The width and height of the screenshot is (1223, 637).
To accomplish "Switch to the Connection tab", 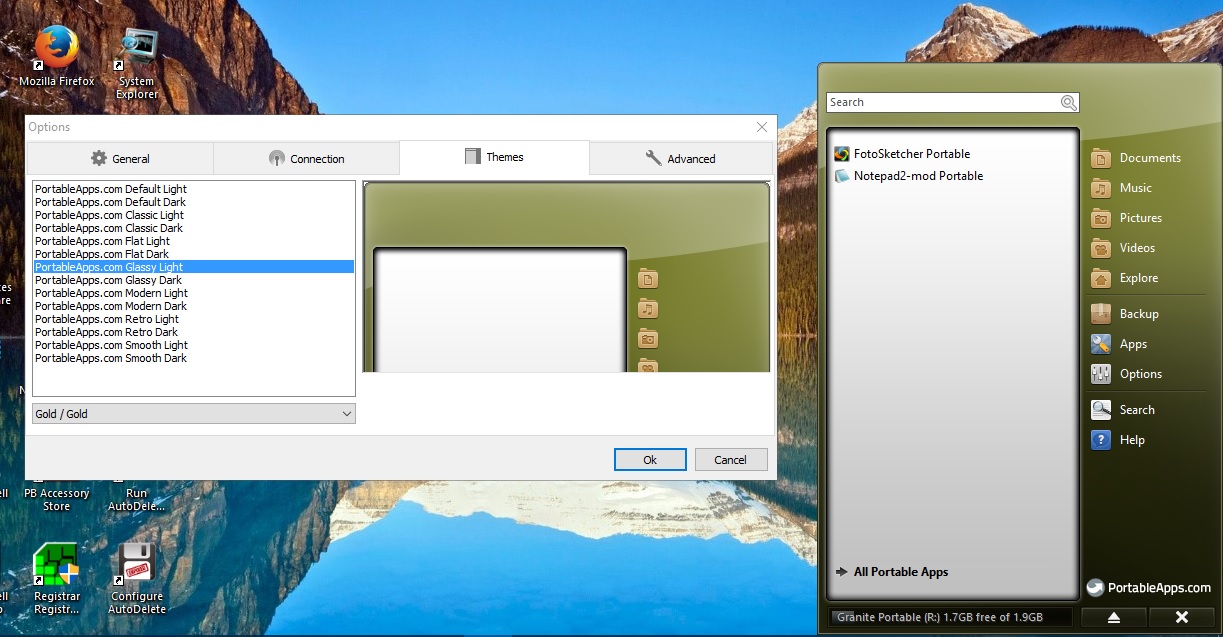I will click(x=305, y=158).
